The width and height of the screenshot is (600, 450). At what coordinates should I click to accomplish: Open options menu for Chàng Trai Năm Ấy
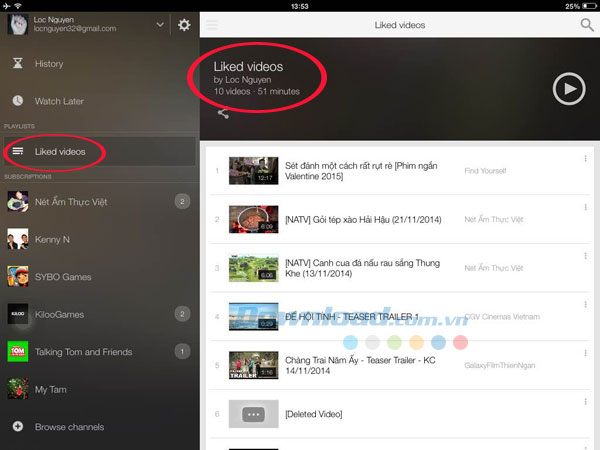tap(585, 353)
